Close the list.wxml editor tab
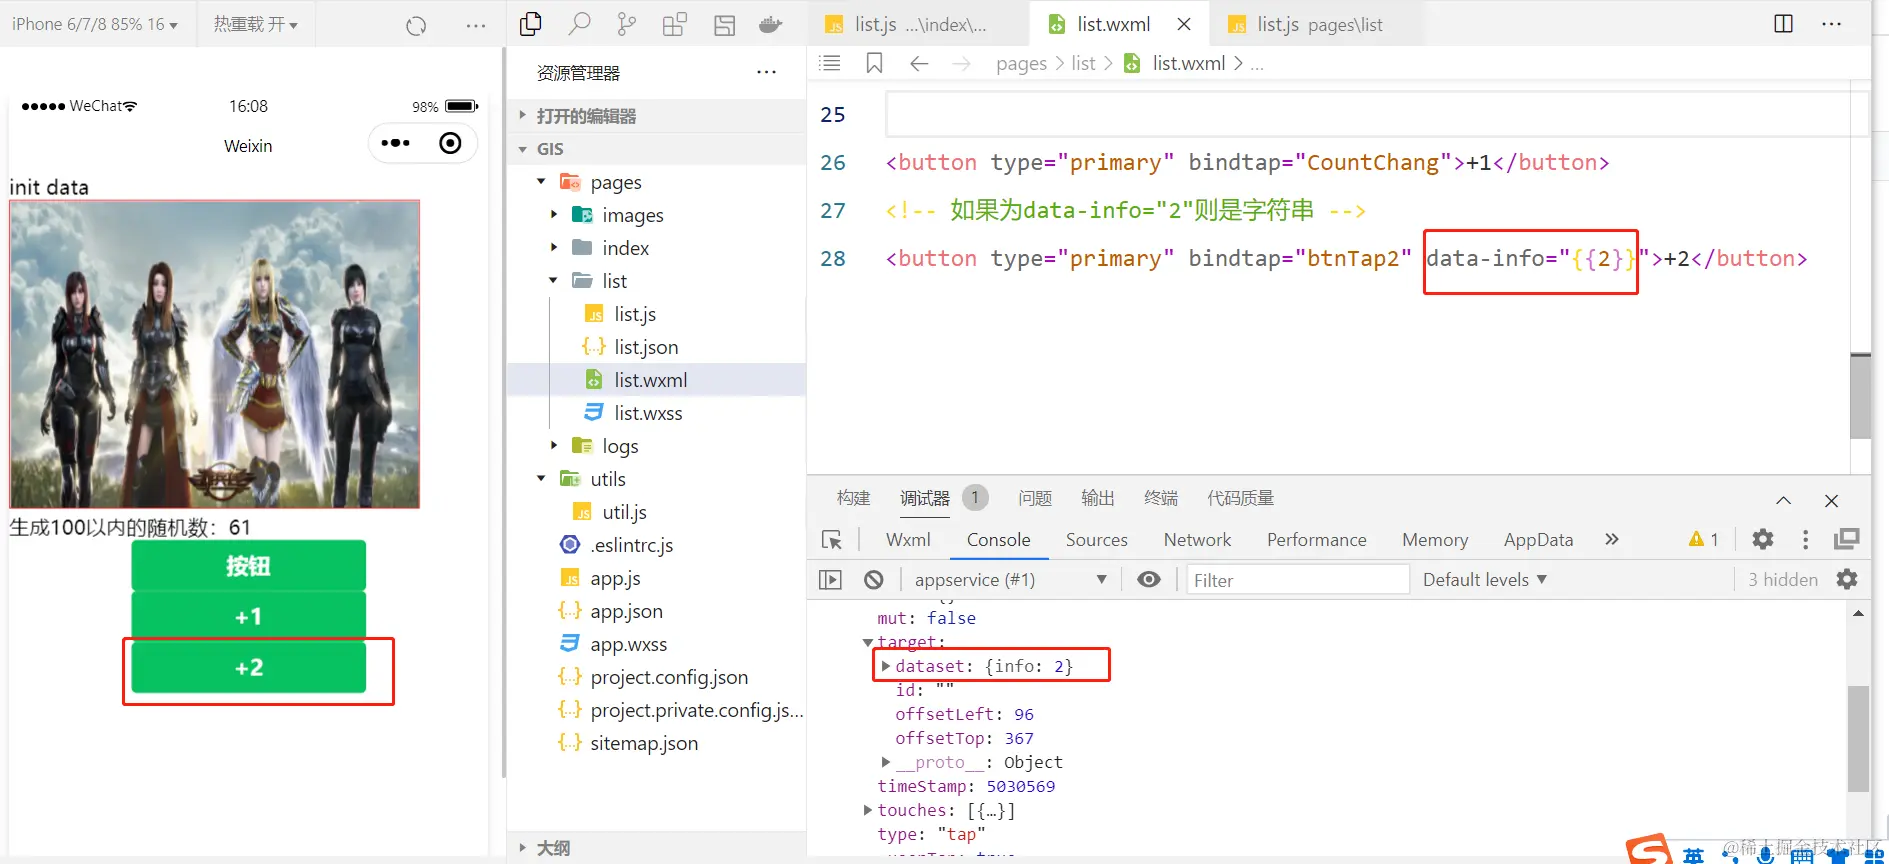The width and height of the screenshot is (1889, 864). (x=1184, y=24)
